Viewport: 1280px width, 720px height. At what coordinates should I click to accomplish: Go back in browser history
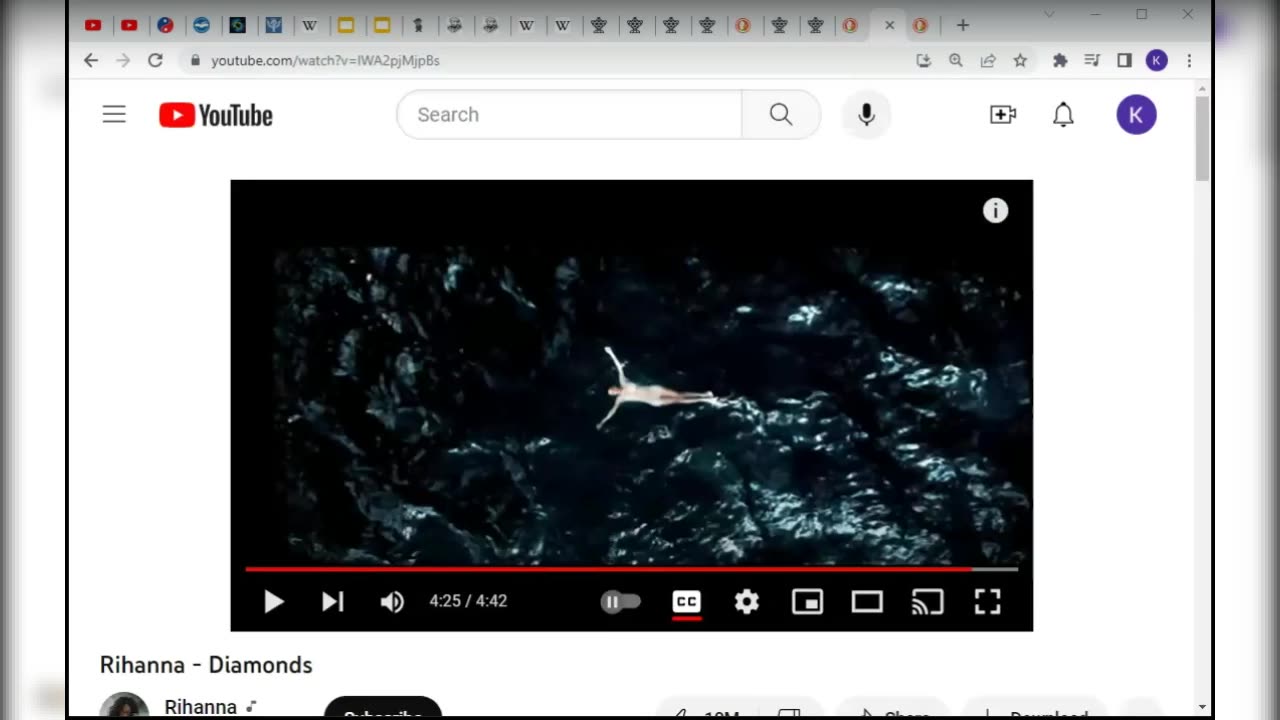coord(91,60)
